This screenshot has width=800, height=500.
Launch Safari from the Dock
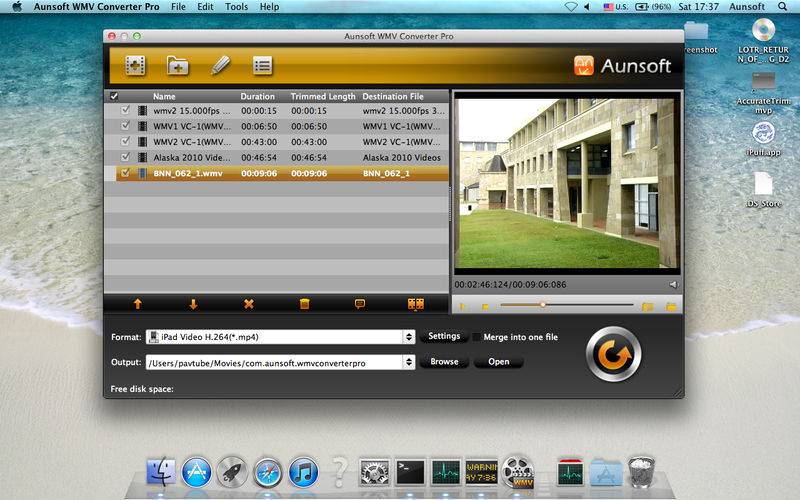(x=268, y=472)
